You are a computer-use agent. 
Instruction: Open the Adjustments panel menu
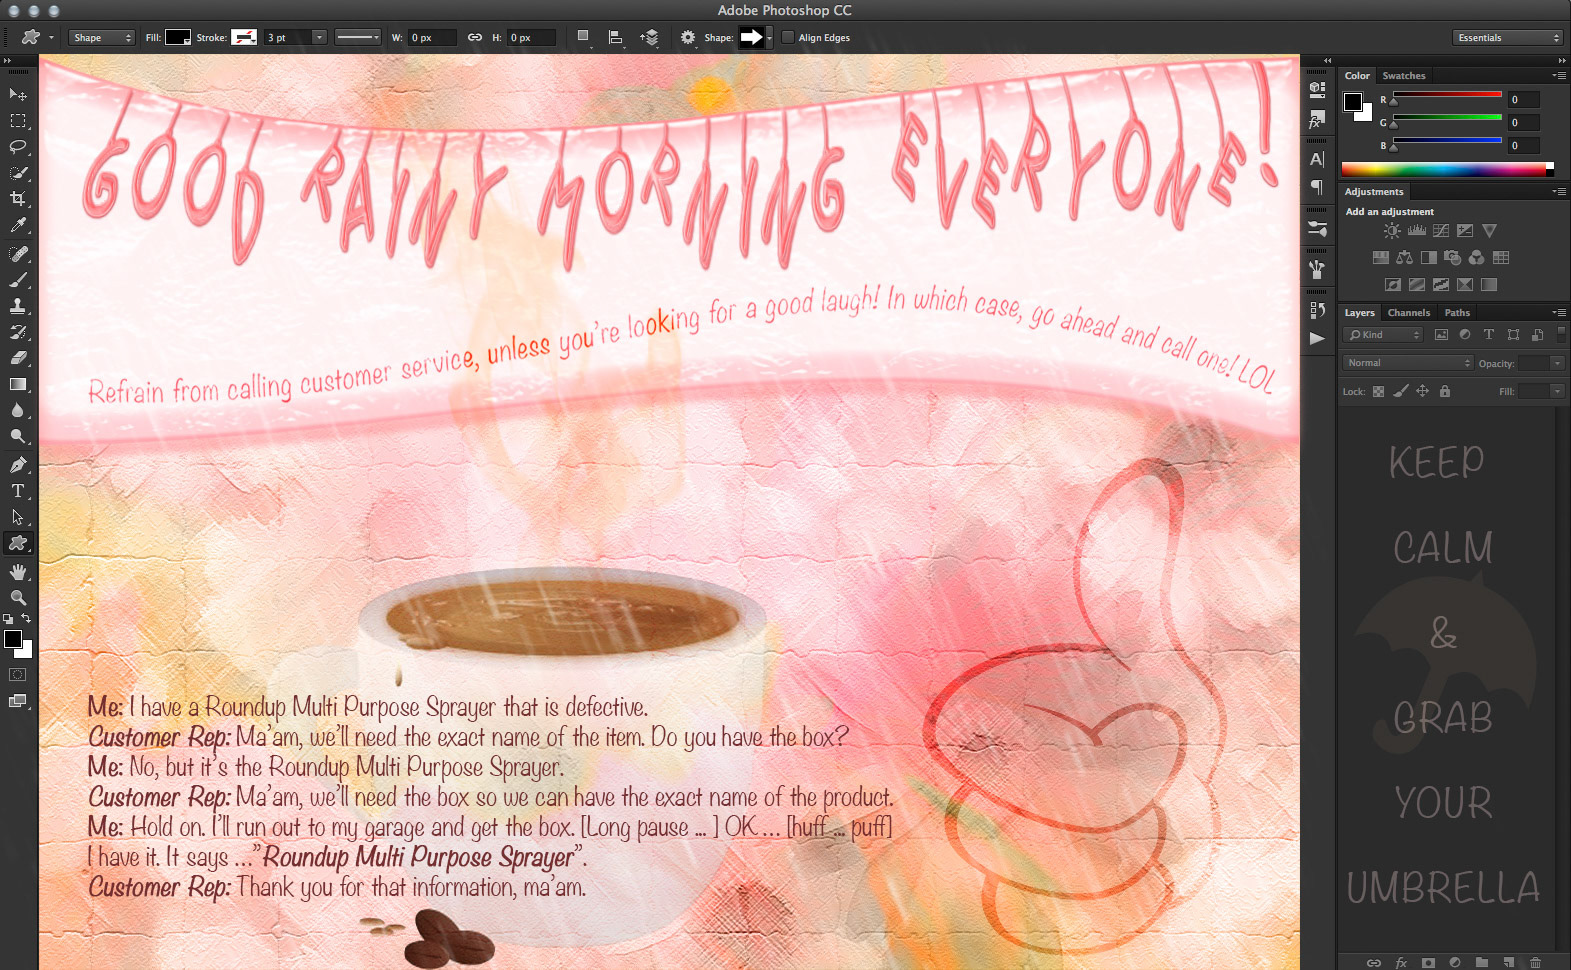[x=1559, y=192]
